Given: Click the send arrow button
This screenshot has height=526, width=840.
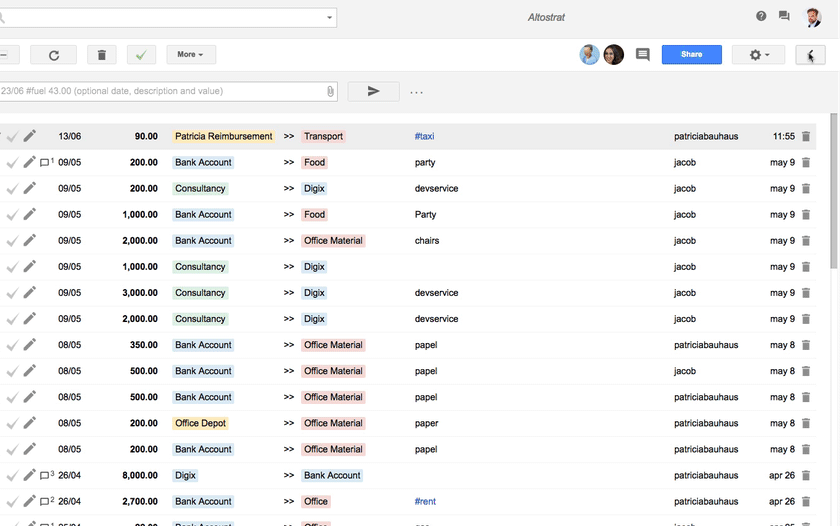Looking at the screenshot, I should click(x=373, y=91).
